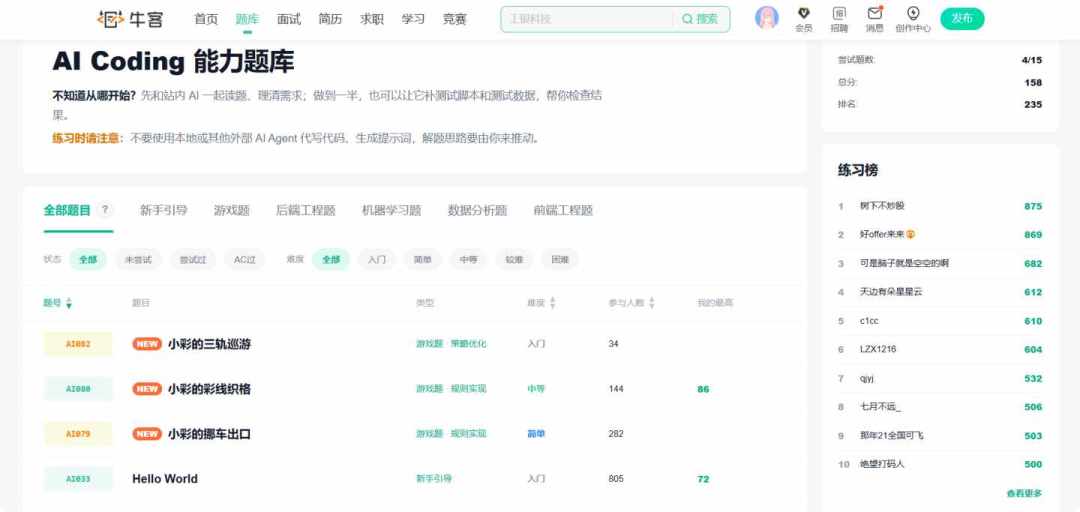
Task: Open problem Hello World
Action: point(165,479)
